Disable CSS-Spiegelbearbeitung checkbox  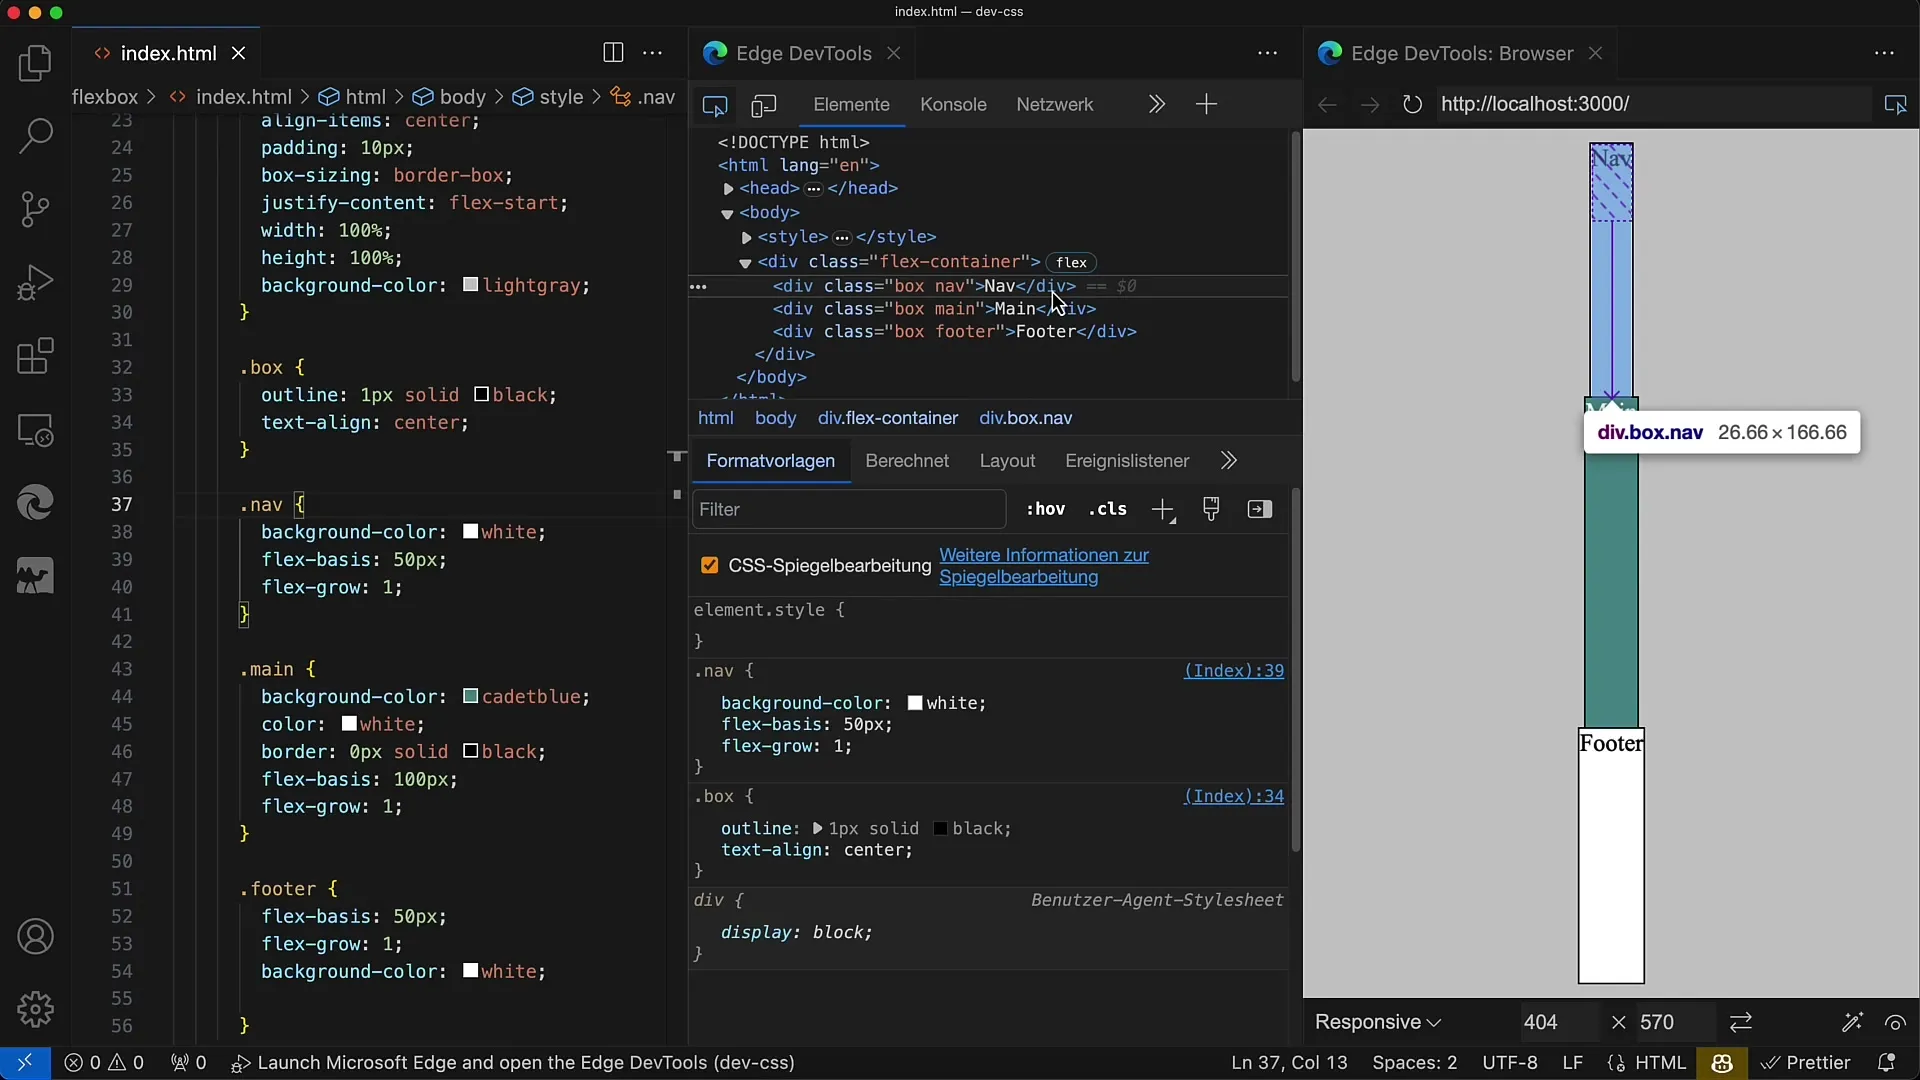[x=710, y=566]
